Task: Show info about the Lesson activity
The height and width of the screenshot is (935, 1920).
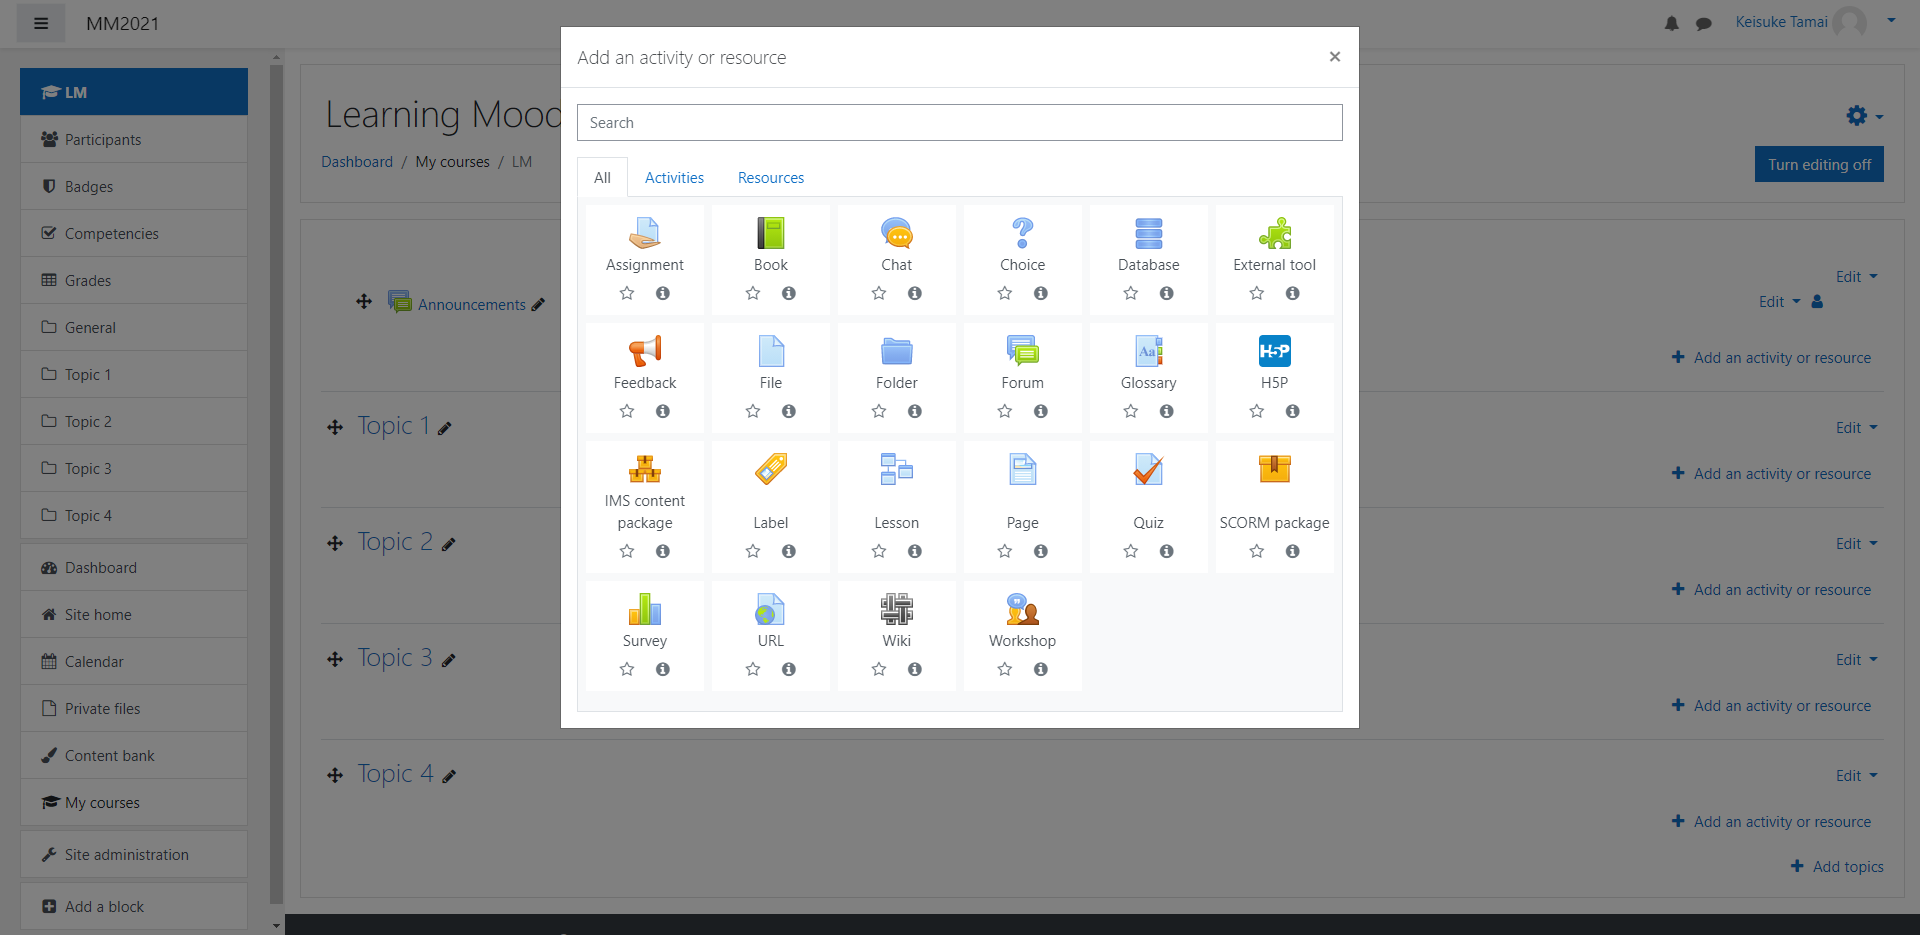Action: coord(915,551)
